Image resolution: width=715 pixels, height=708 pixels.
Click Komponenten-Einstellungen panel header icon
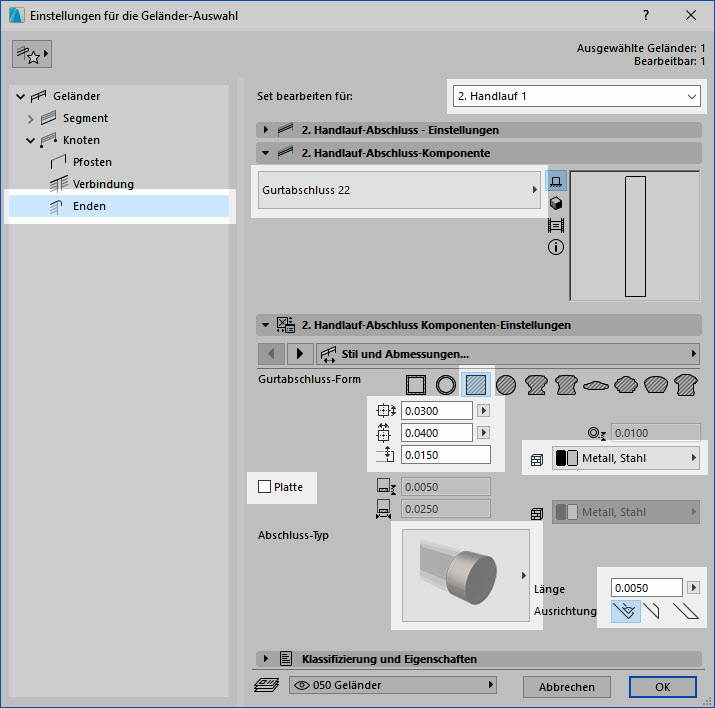coord(286,325)
